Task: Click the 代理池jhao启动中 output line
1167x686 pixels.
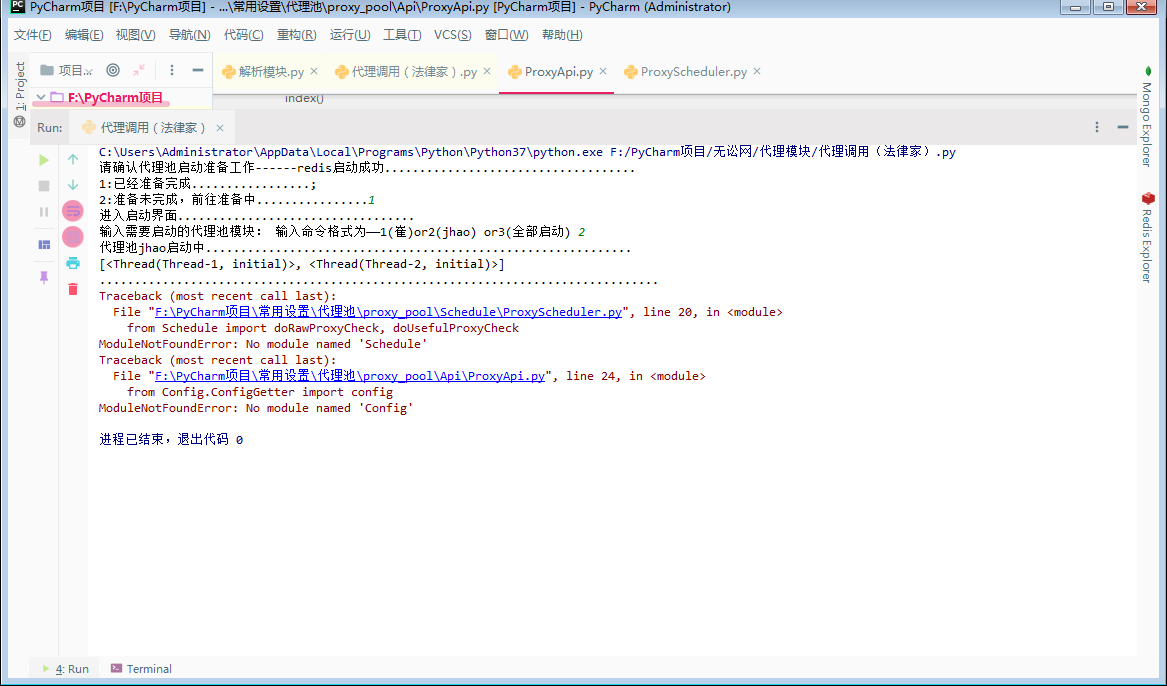Action: [365, 248]
